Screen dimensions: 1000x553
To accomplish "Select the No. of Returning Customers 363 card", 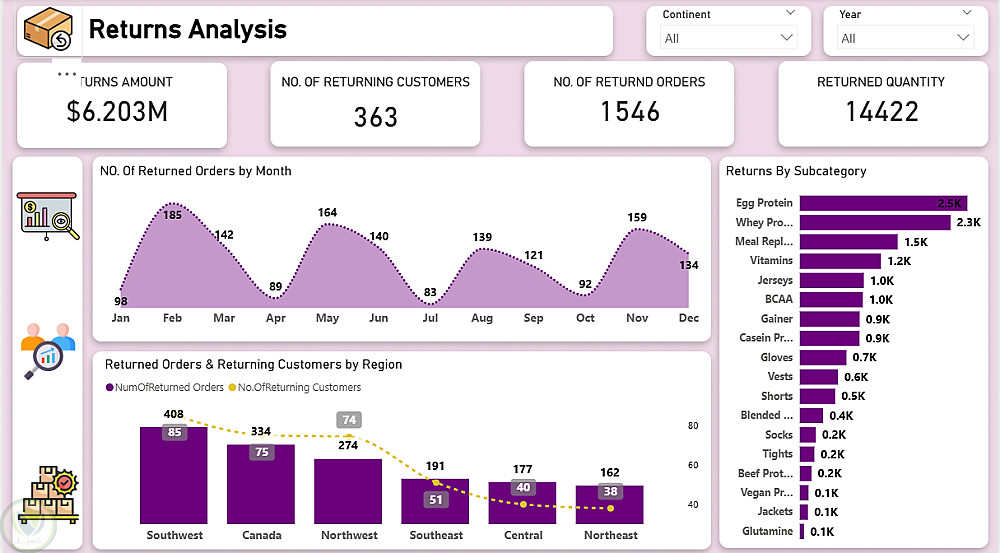I will 375,105.
